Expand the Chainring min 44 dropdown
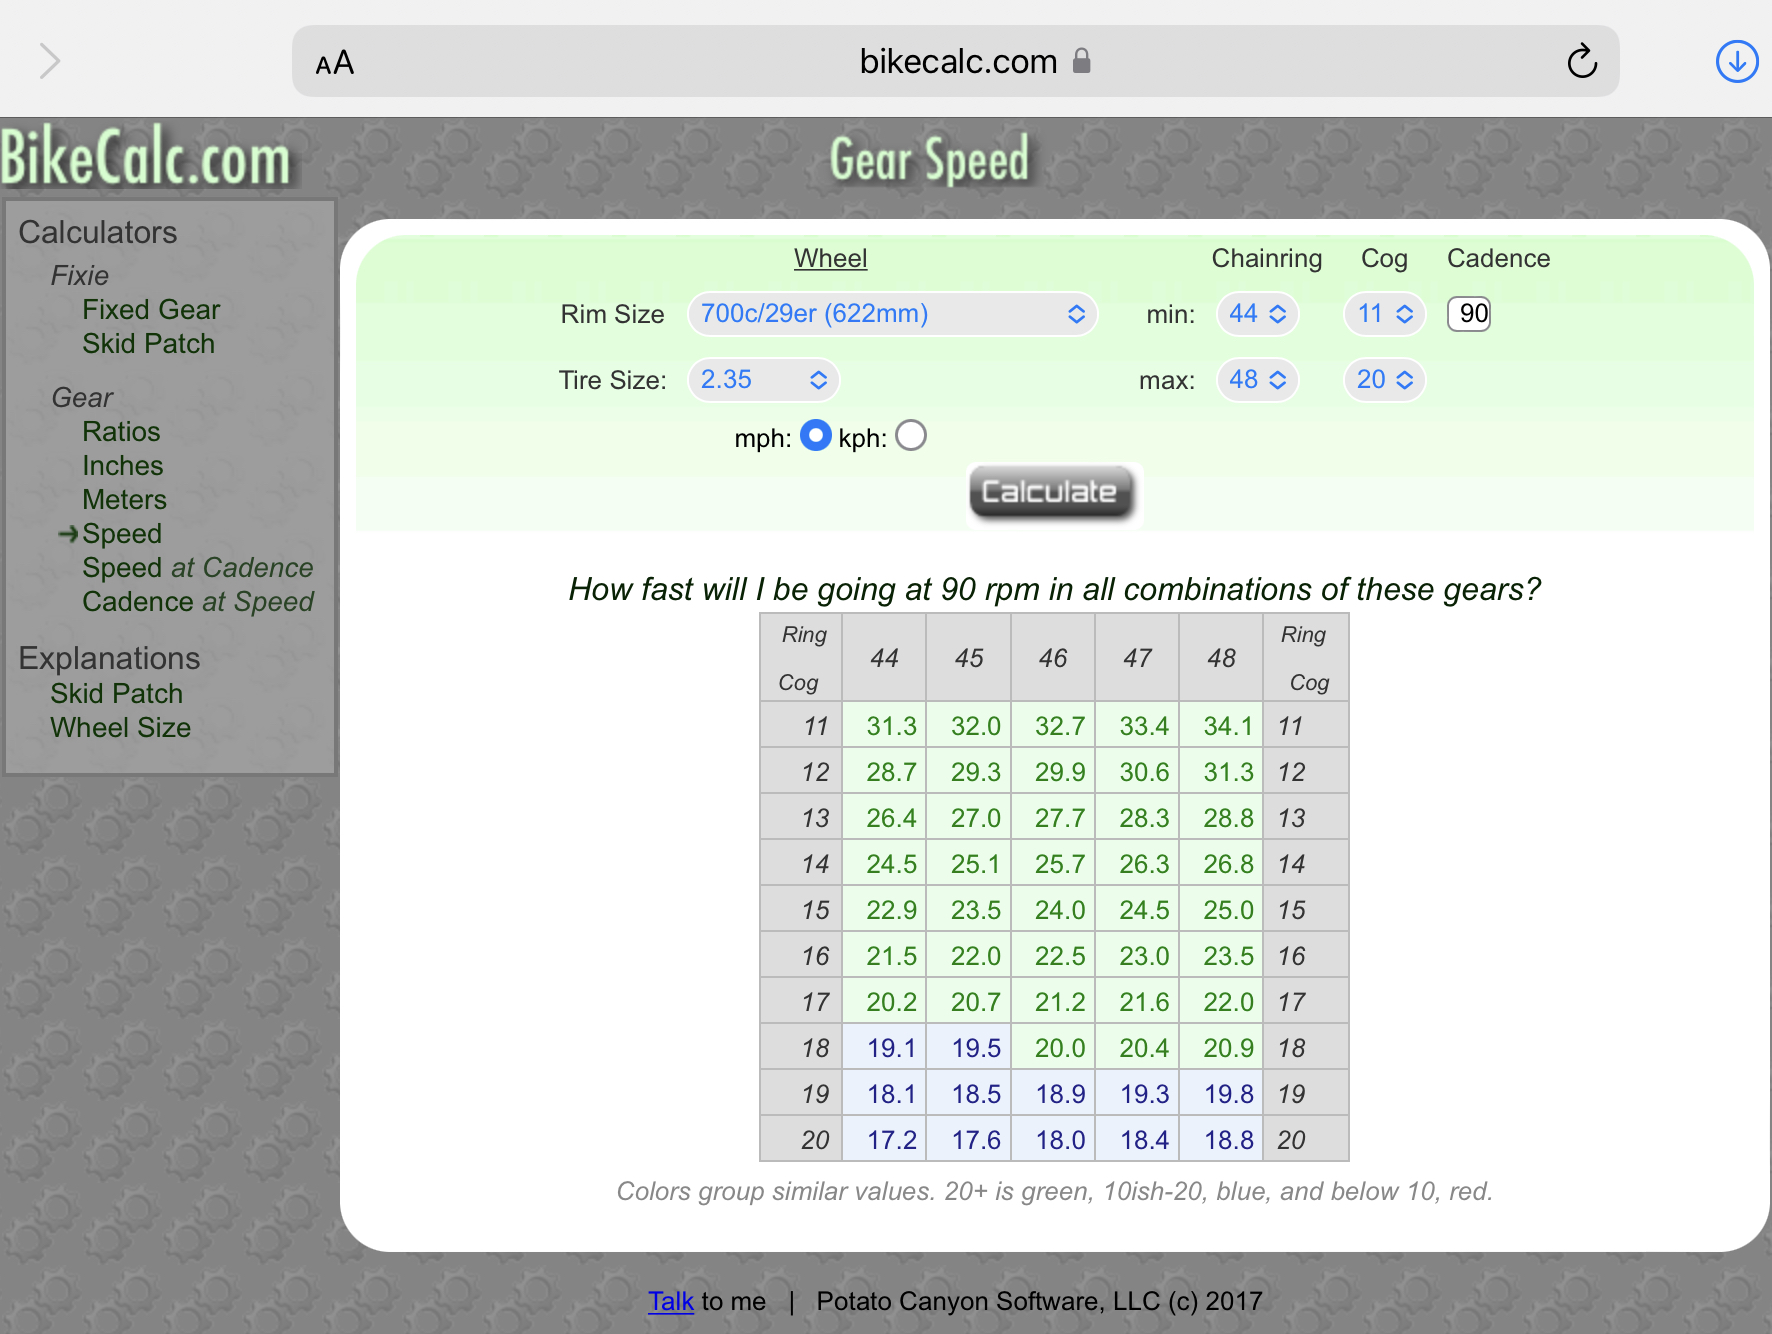This screenshot has width=1772, height=1334. click(x=1257, y=314)
